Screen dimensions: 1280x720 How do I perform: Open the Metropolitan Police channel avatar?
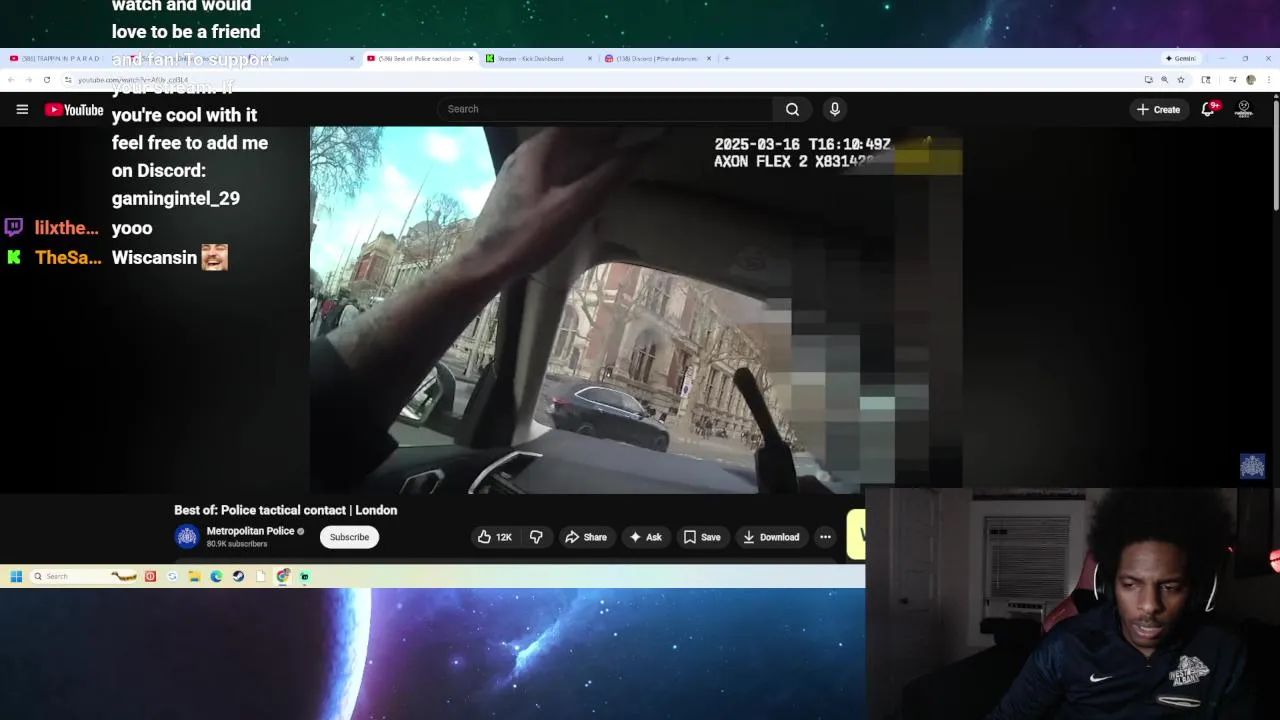click(187, 537)
